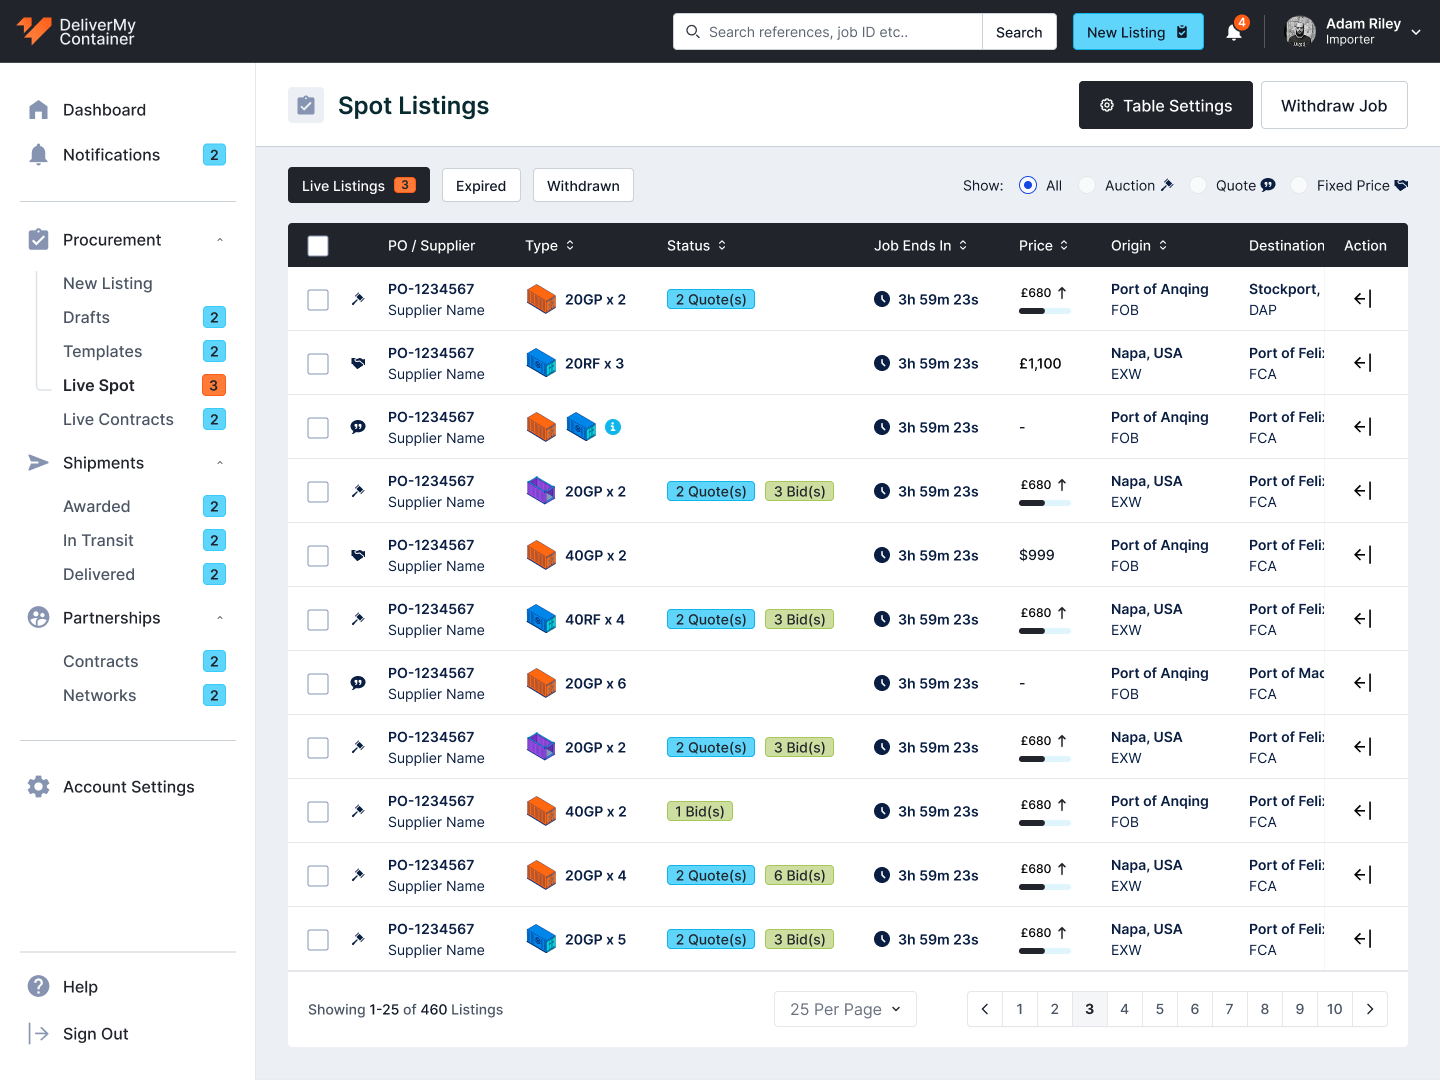Click the Withdraw Job button
The width and height of the screenshot is (1441, 1081).
click(1334, 105)
